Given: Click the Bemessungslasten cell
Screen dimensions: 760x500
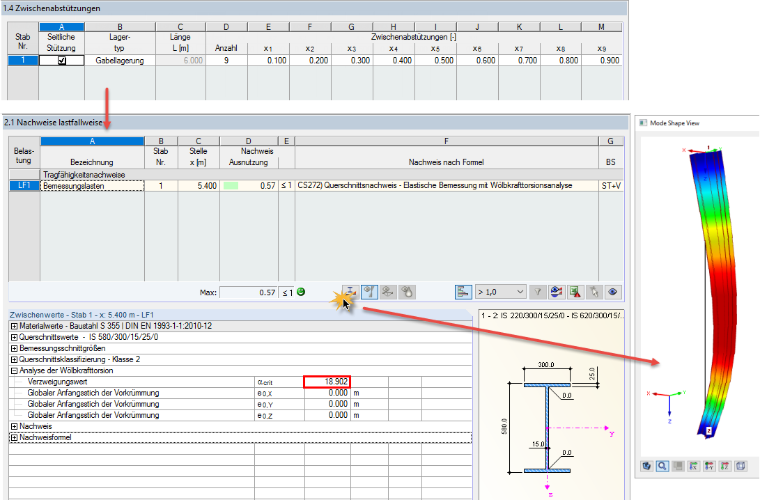Looking at the screenshot, I should click(x=92, y=186).
